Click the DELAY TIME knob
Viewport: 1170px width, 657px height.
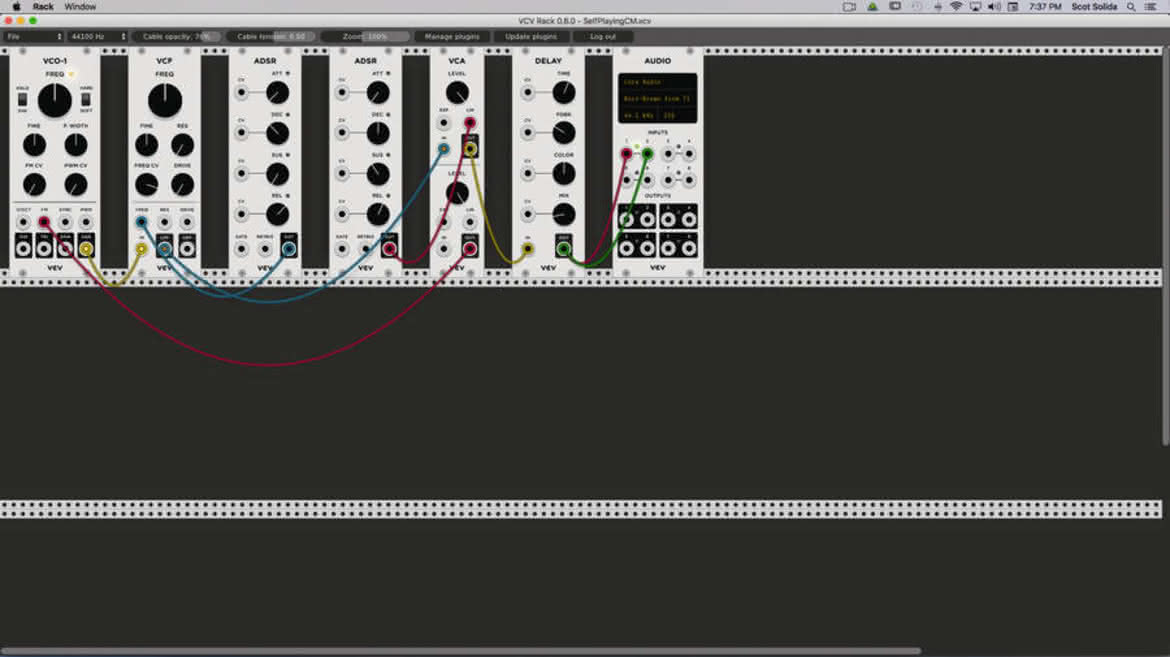563,93
